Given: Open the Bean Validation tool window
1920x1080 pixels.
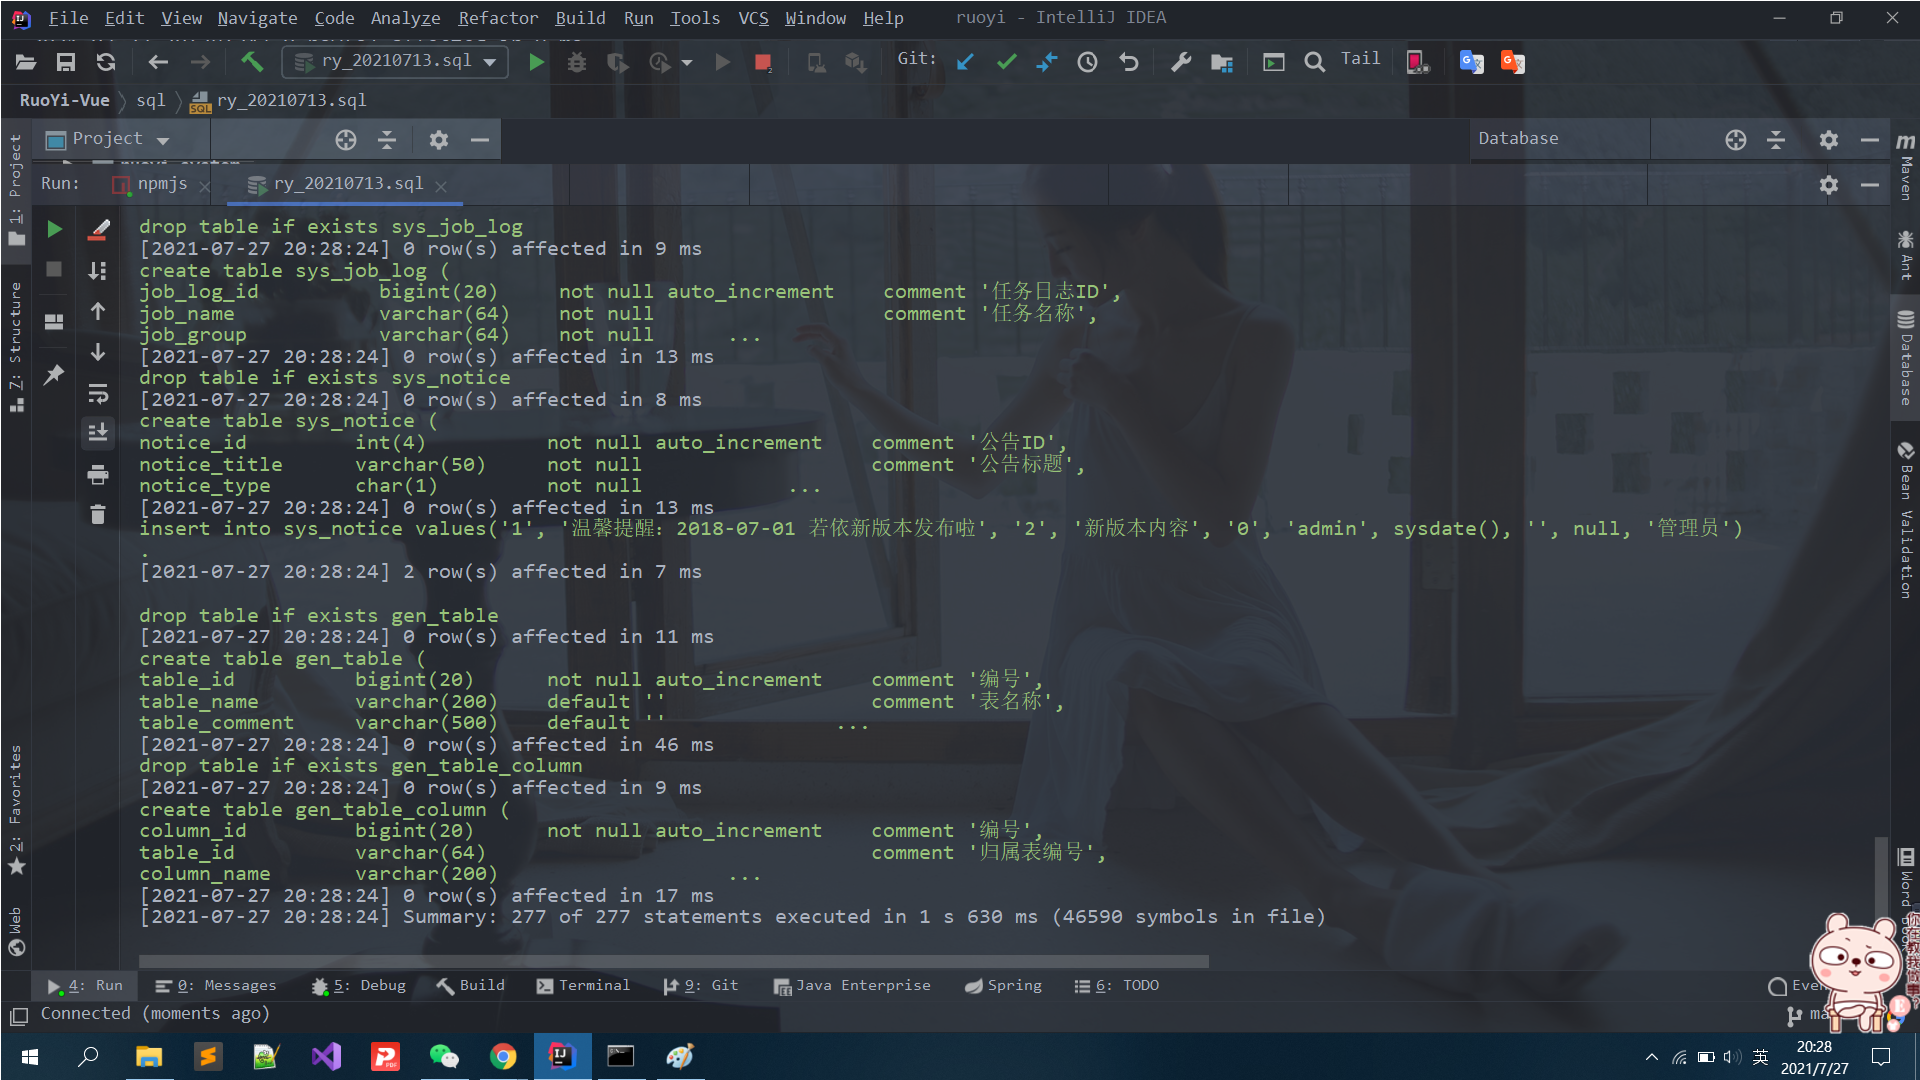Looking at the screenshot, I should [1906, 520].
